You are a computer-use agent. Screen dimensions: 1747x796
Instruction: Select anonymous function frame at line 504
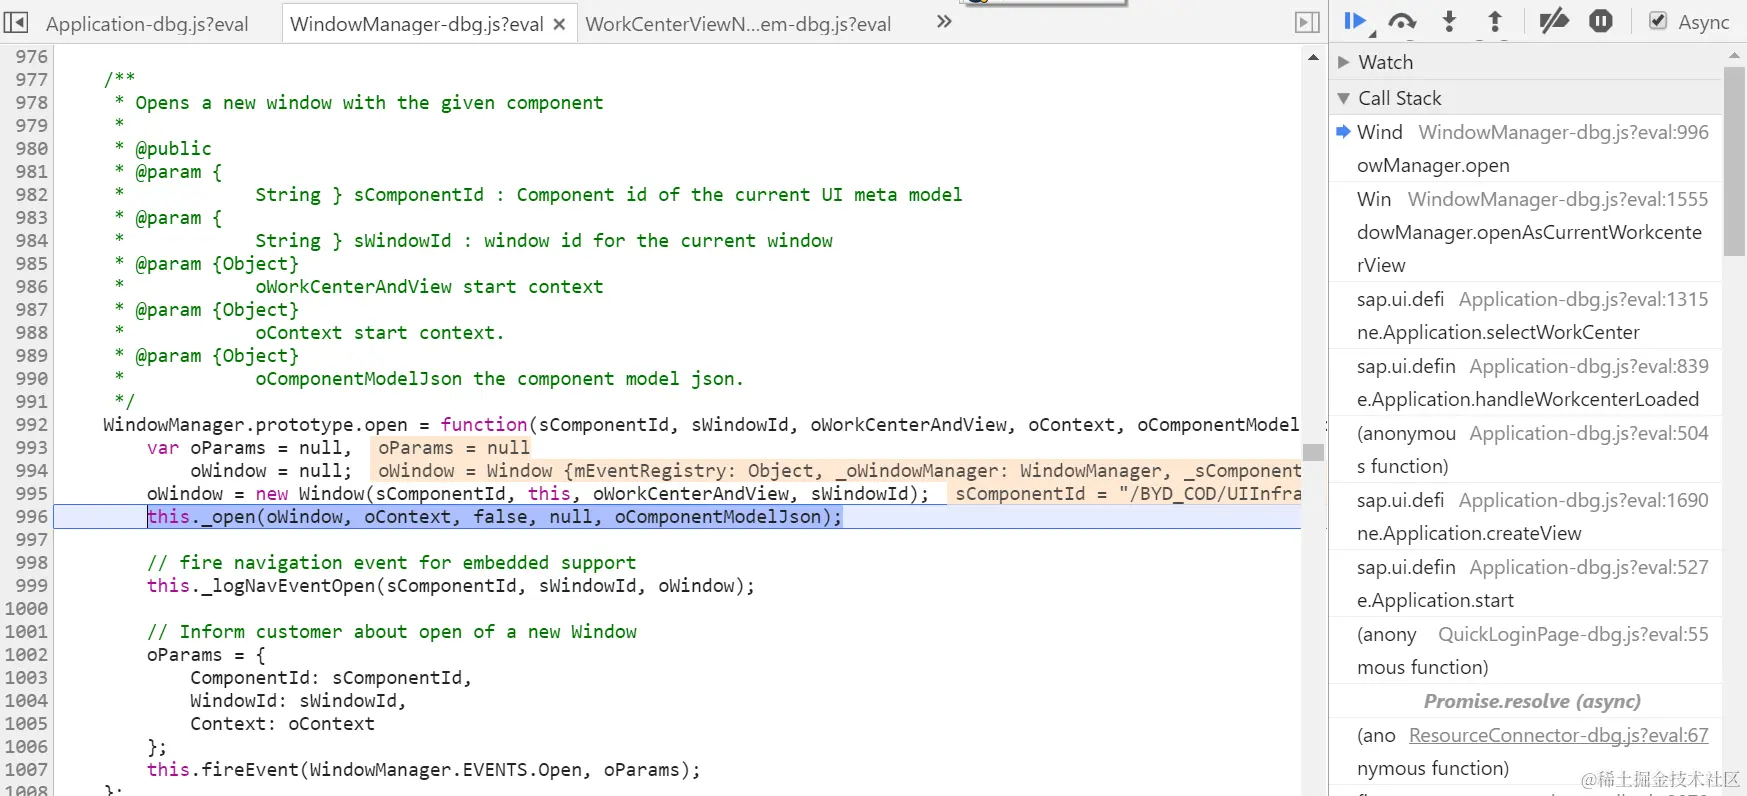(1525, 450)
